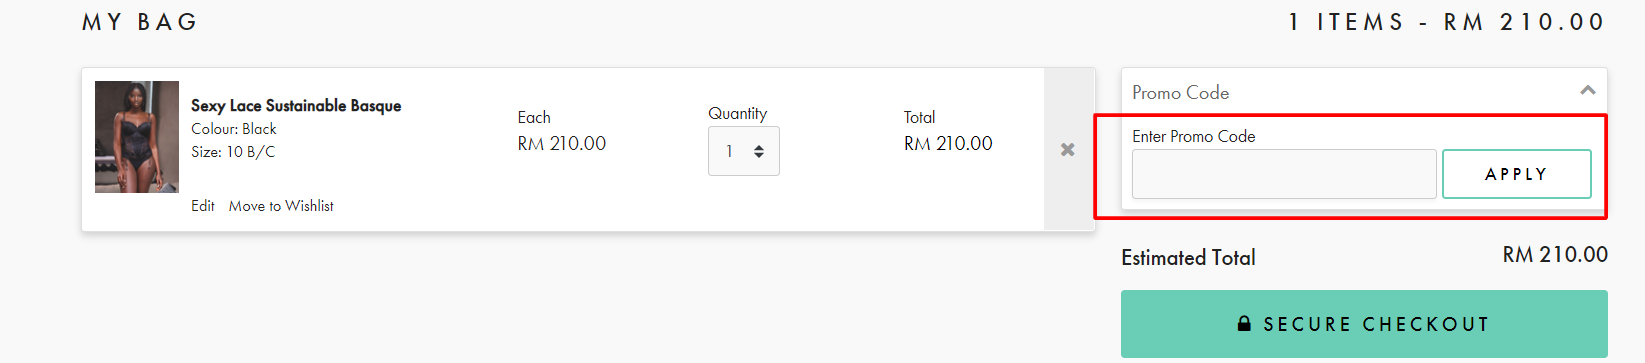
Task: Click the Enter Promo Code label
Action: pyautogui.click(x=1194, y=136)
